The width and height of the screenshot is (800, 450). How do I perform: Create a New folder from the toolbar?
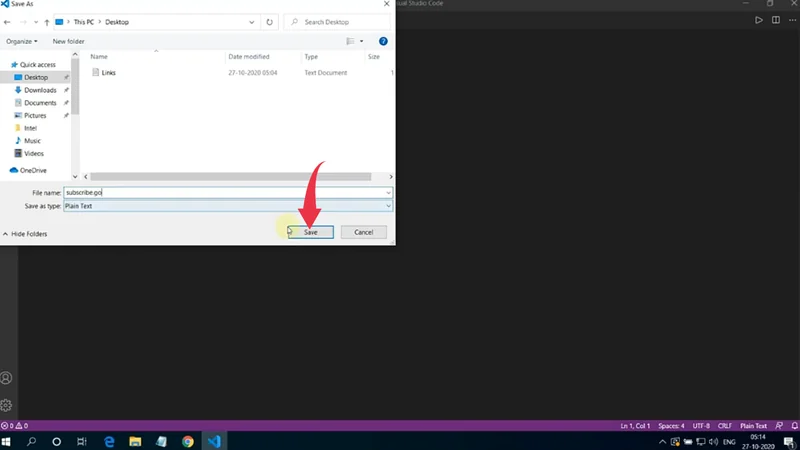[68, 41]
